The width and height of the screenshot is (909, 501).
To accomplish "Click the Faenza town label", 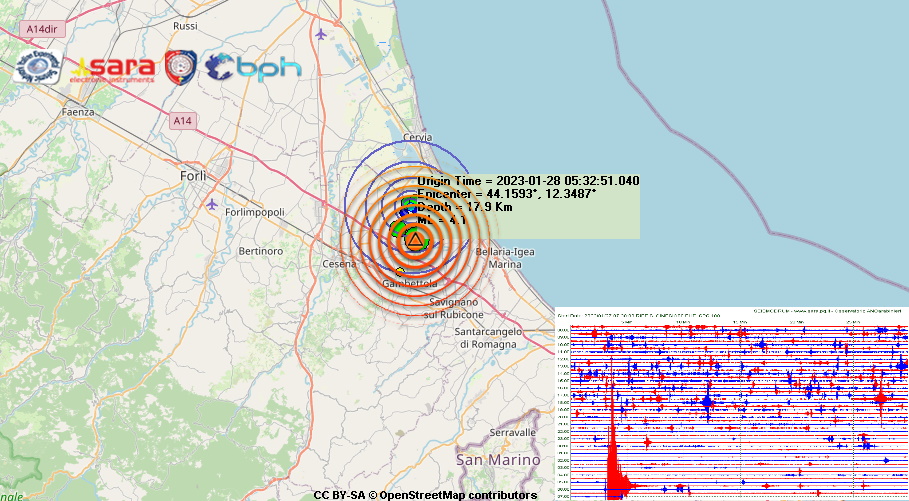I will tap(77, 113).
